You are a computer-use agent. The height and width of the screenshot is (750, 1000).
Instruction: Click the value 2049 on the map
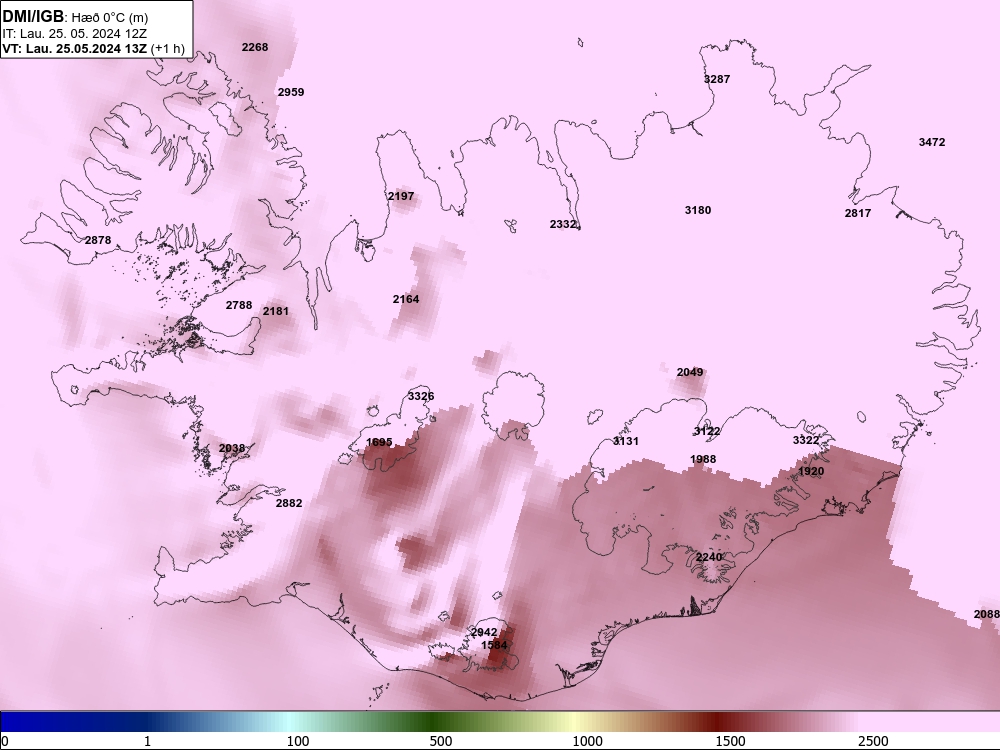690,372
